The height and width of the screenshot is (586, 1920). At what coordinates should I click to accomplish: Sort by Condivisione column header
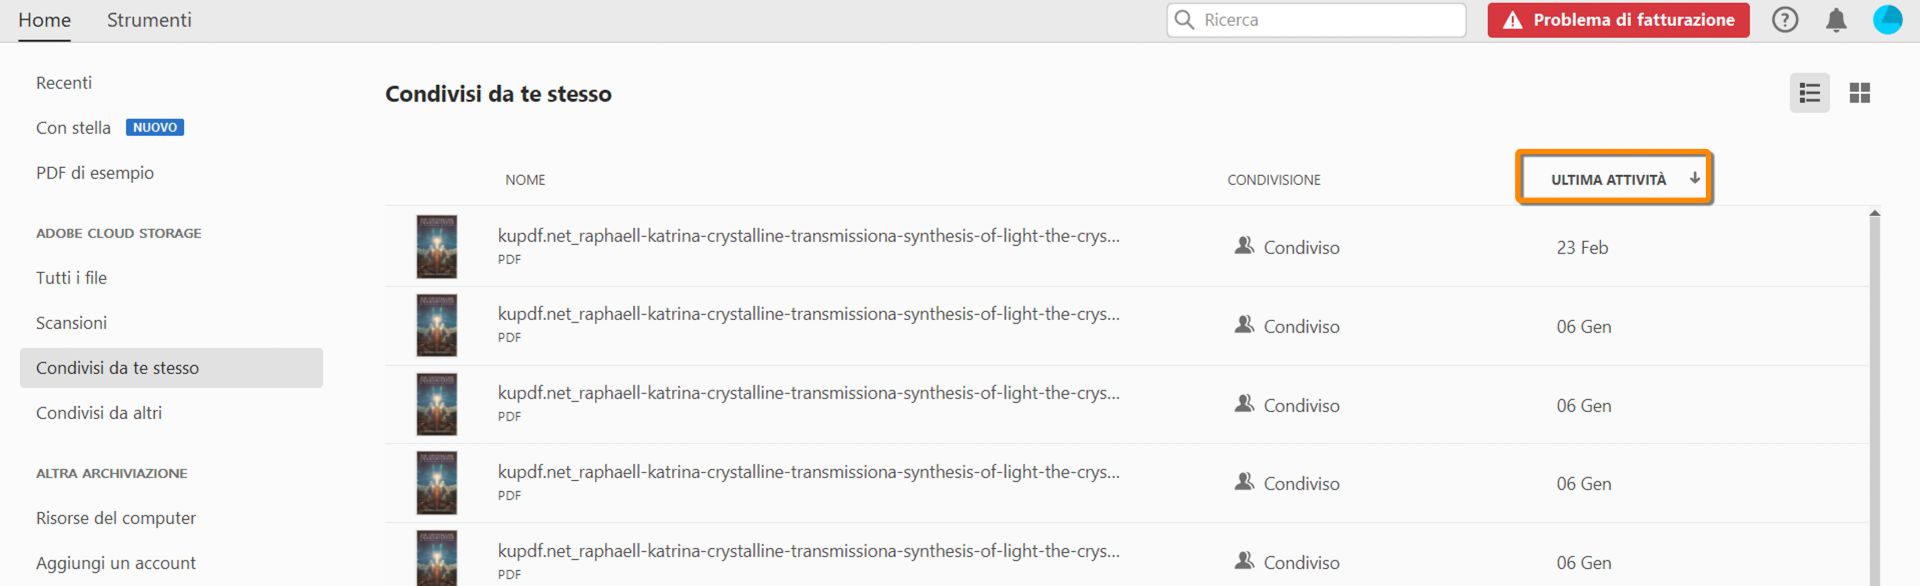pyautogui.click(x=1274, y=180)
